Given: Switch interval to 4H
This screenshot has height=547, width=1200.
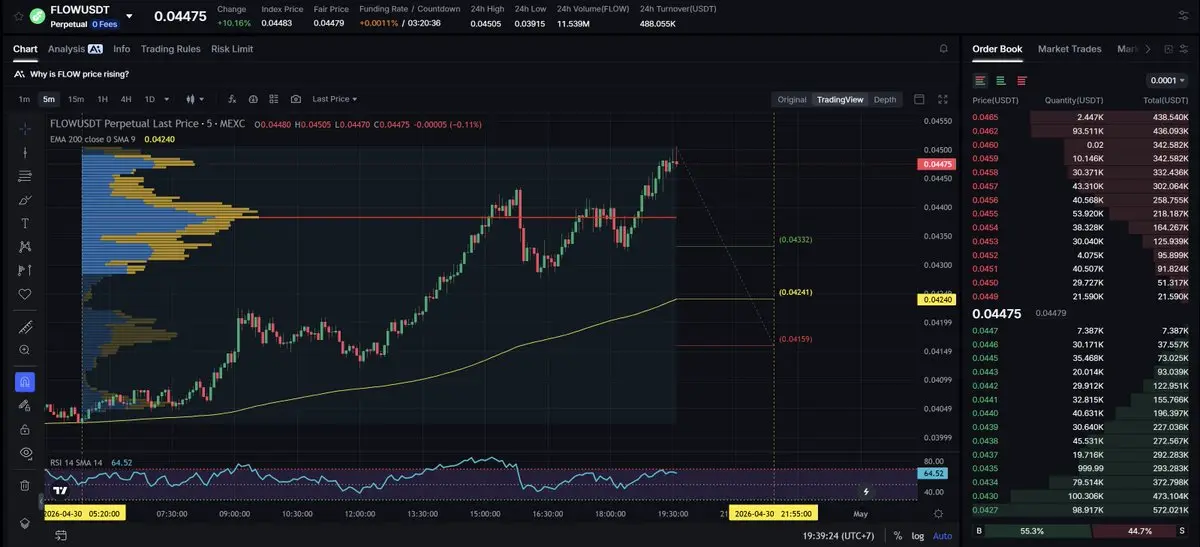Looking at the screenshot, I should pos(126,99).
